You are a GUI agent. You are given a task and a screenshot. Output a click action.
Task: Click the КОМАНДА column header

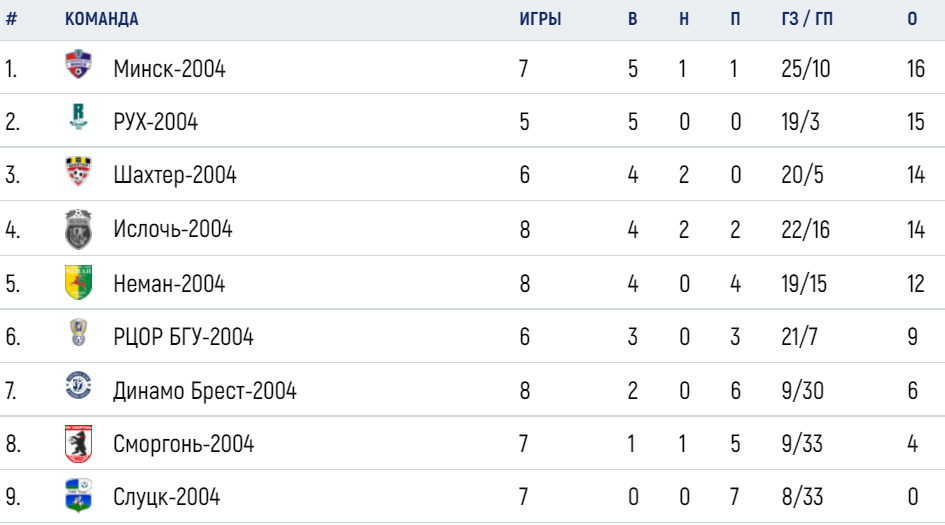pyautogui.click(x=102, y=19)
